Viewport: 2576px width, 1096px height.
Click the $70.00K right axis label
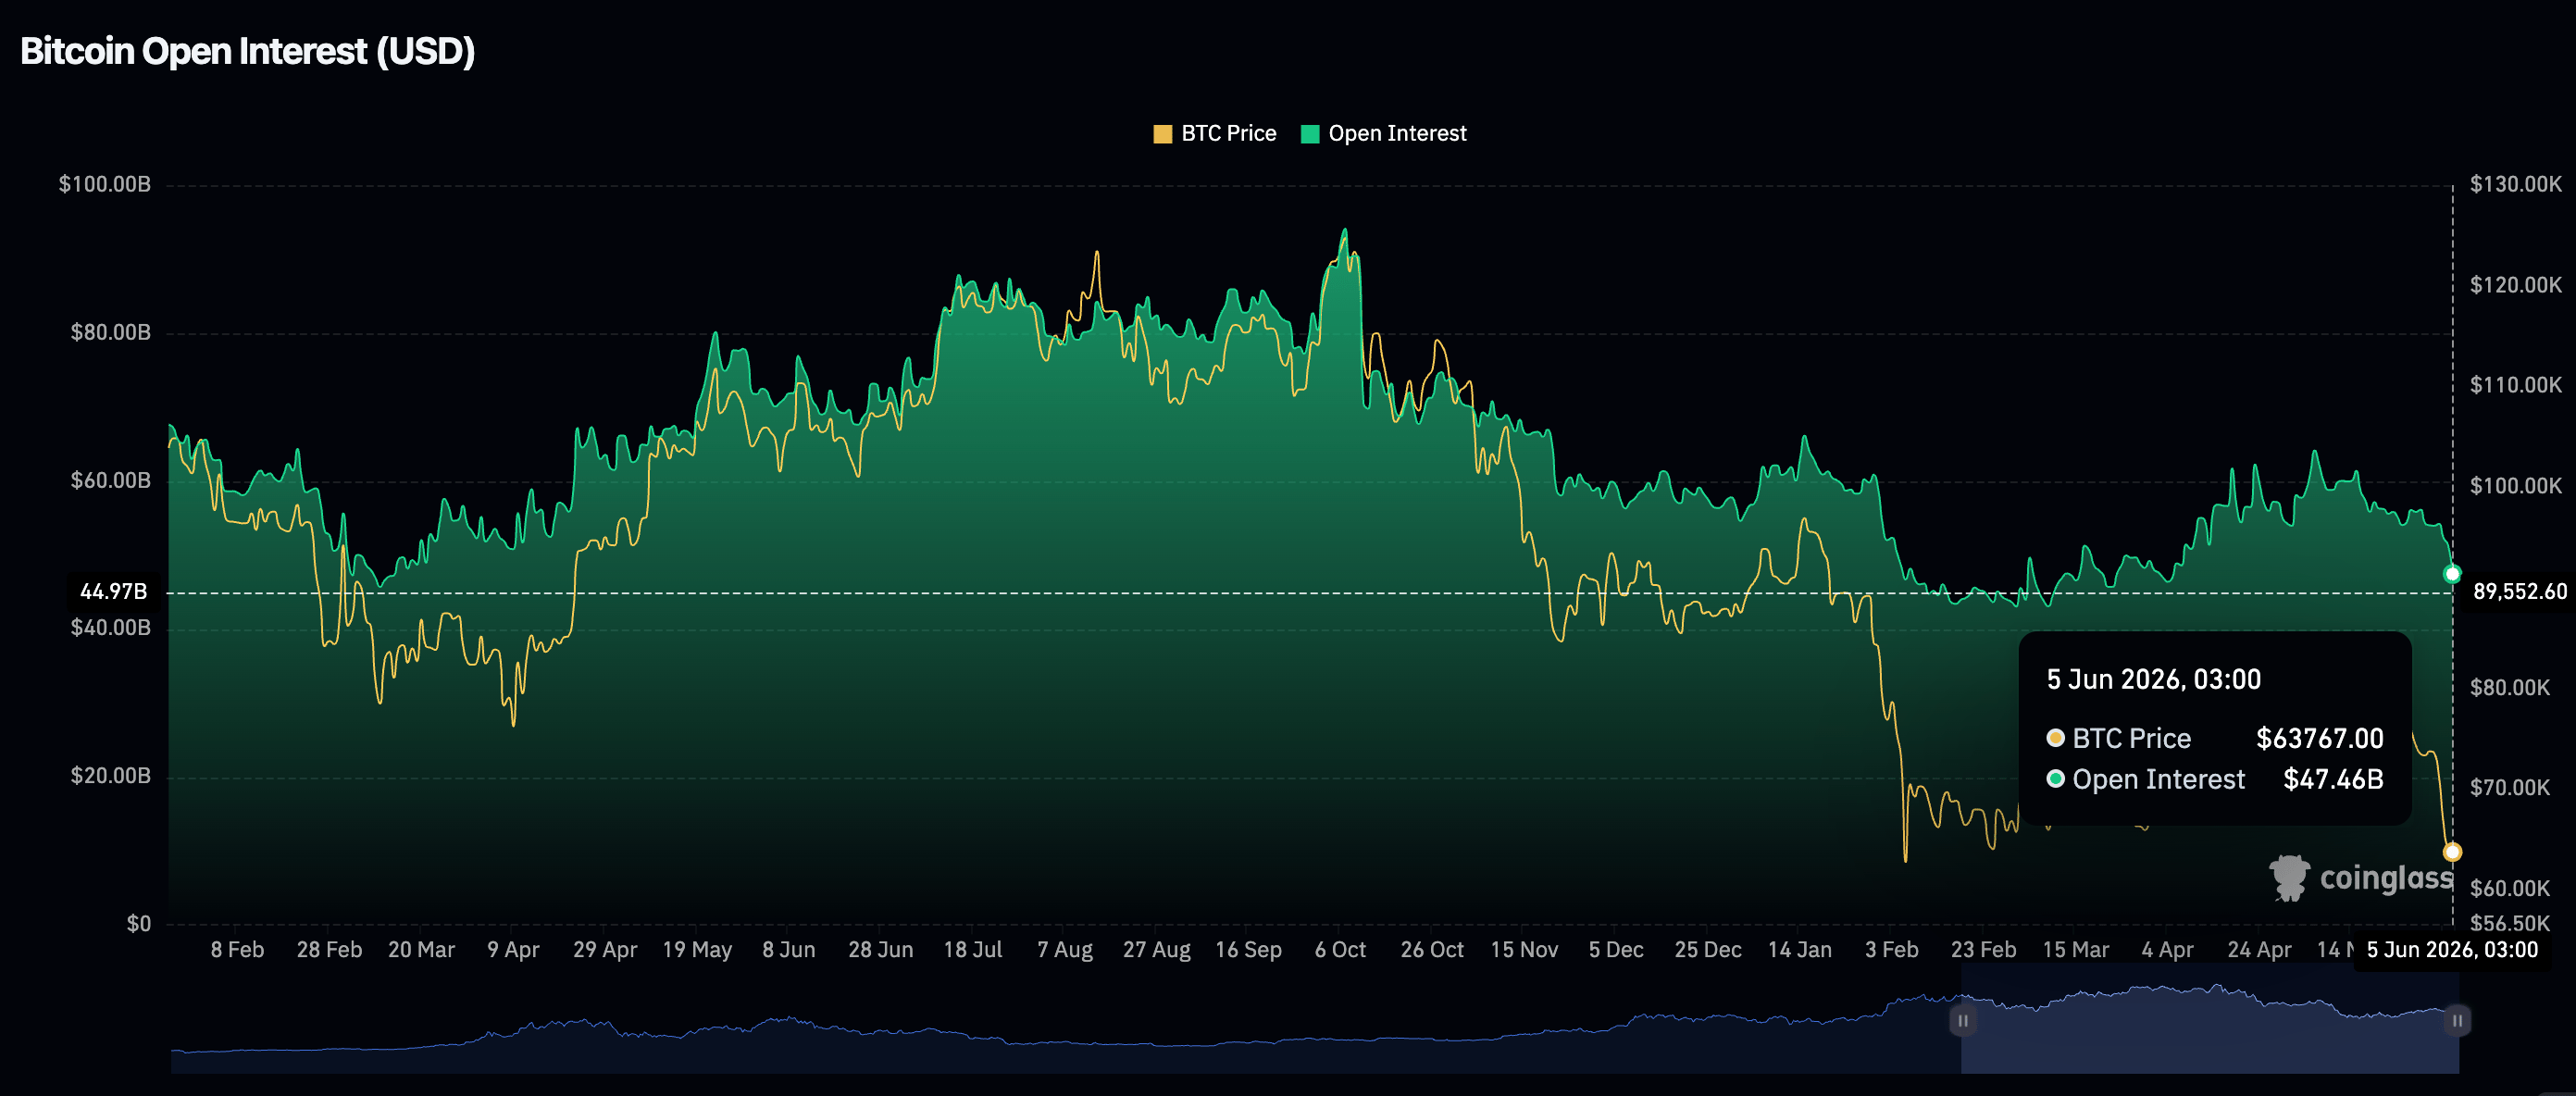[2510, 788]
